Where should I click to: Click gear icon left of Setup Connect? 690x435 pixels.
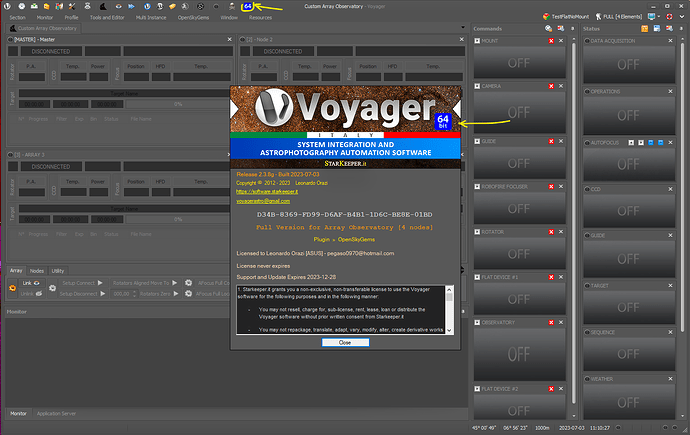click(52, 288)
